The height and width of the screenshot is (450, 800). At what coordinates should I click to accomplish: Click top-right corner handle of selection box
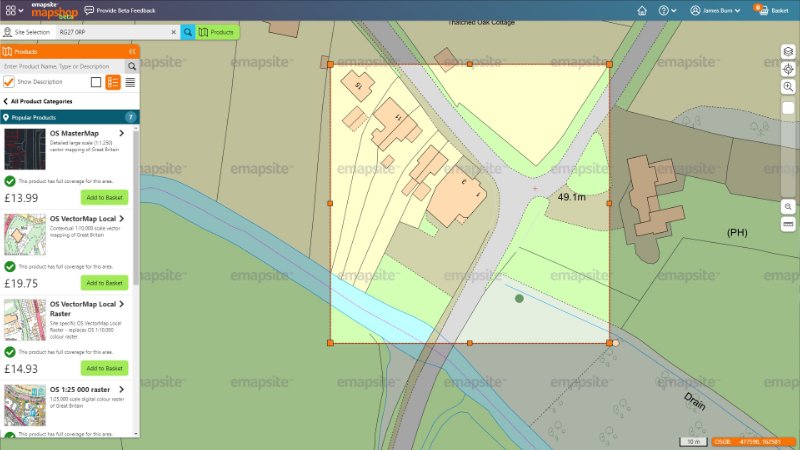coord(609,64)
